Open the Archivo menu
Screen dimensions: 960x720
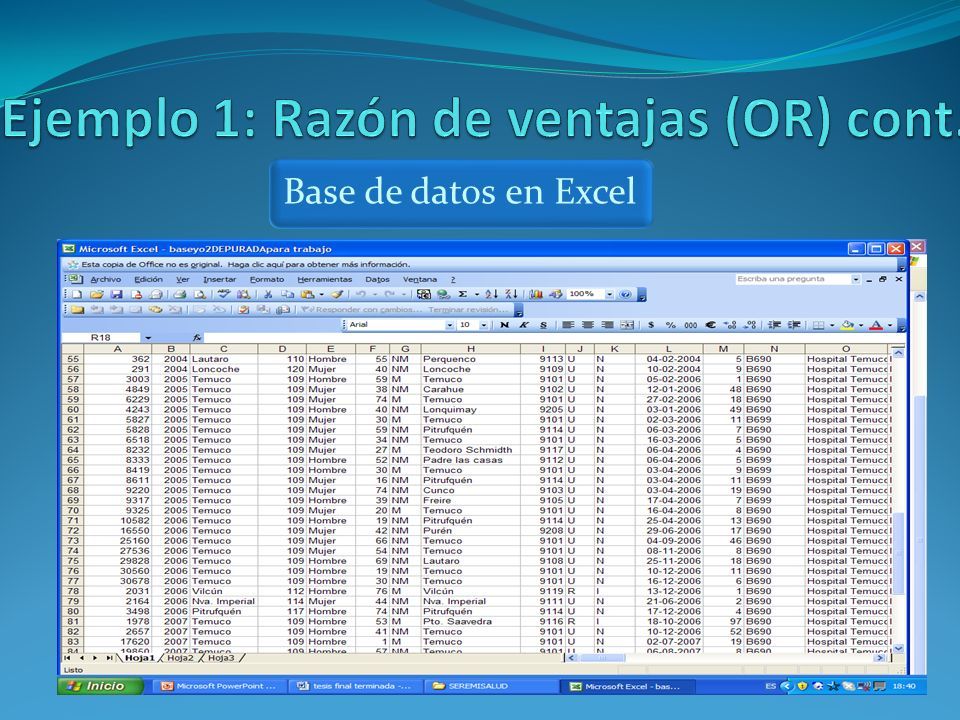click(105, 279)
